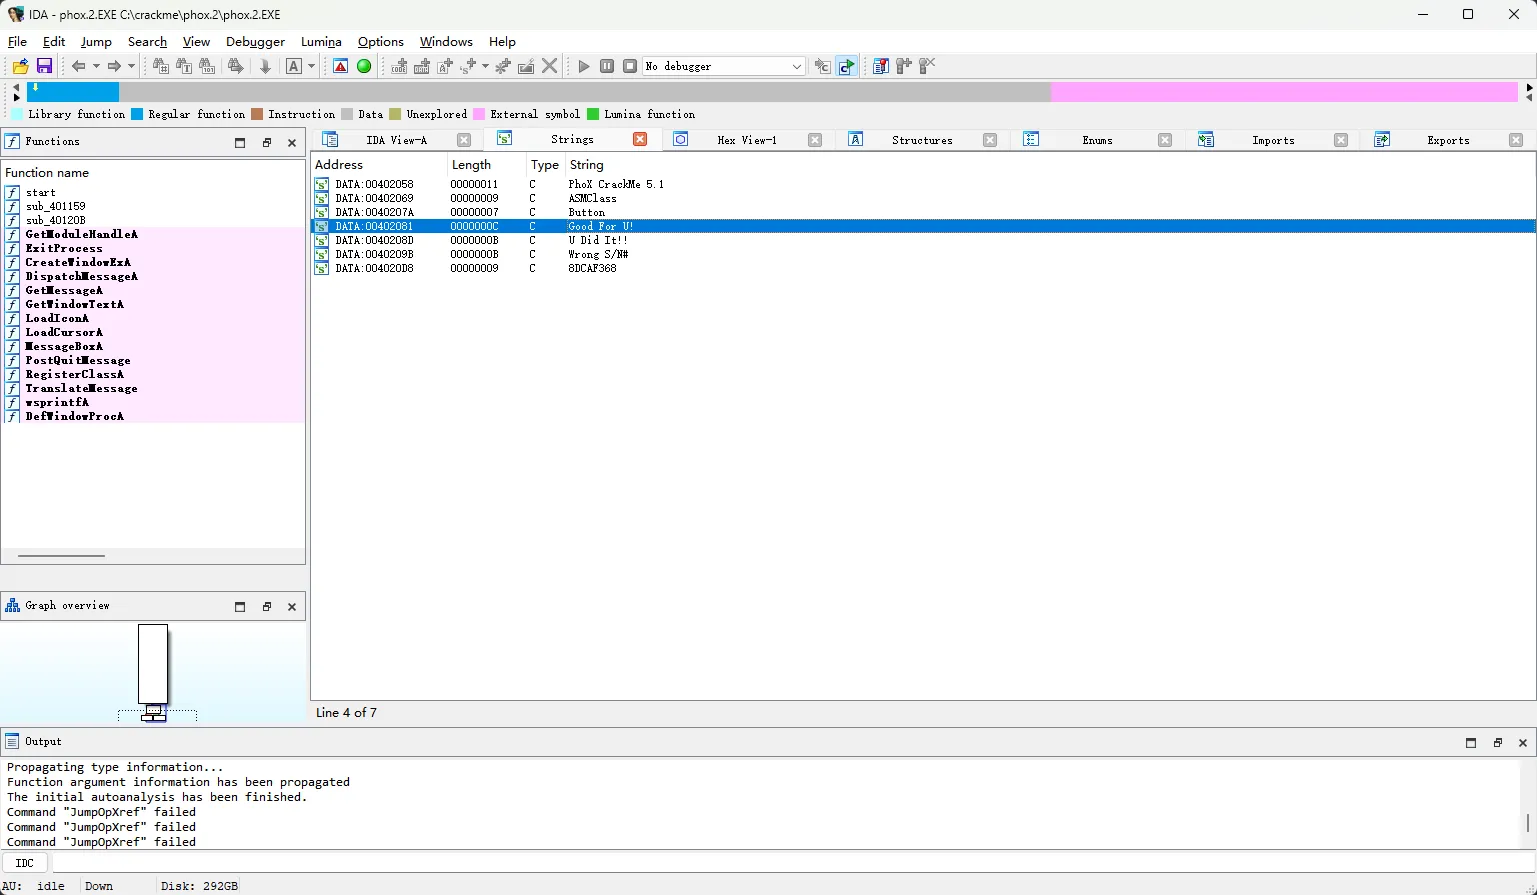Select MessageBoxA in the Functions list
1537x895 pixels.
pos(153,346)
